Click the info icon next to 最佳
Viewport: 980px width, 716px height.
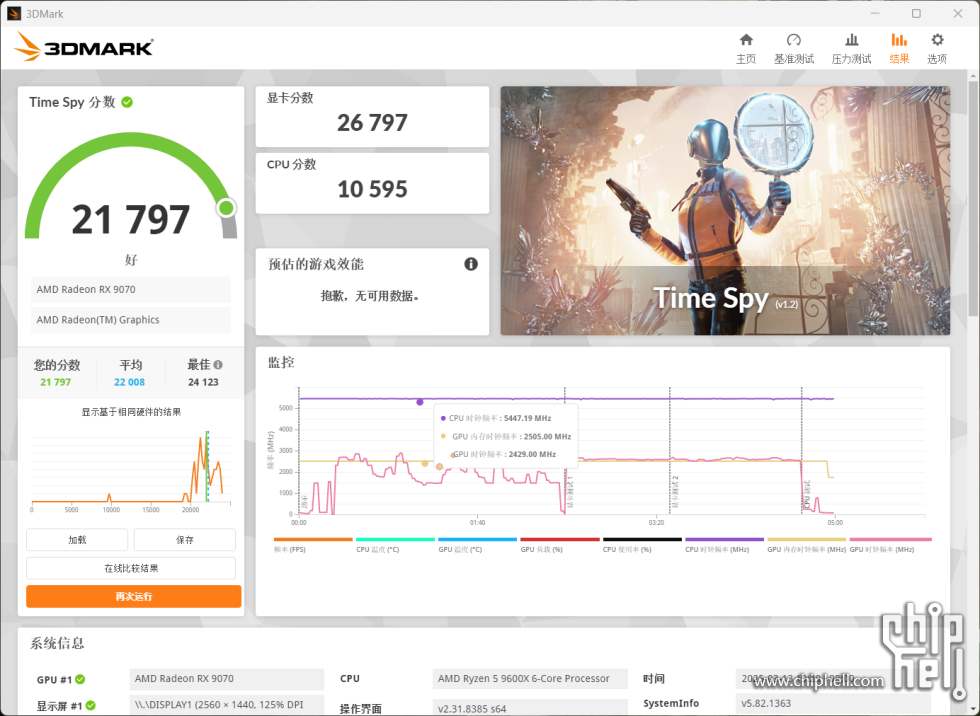218,364
